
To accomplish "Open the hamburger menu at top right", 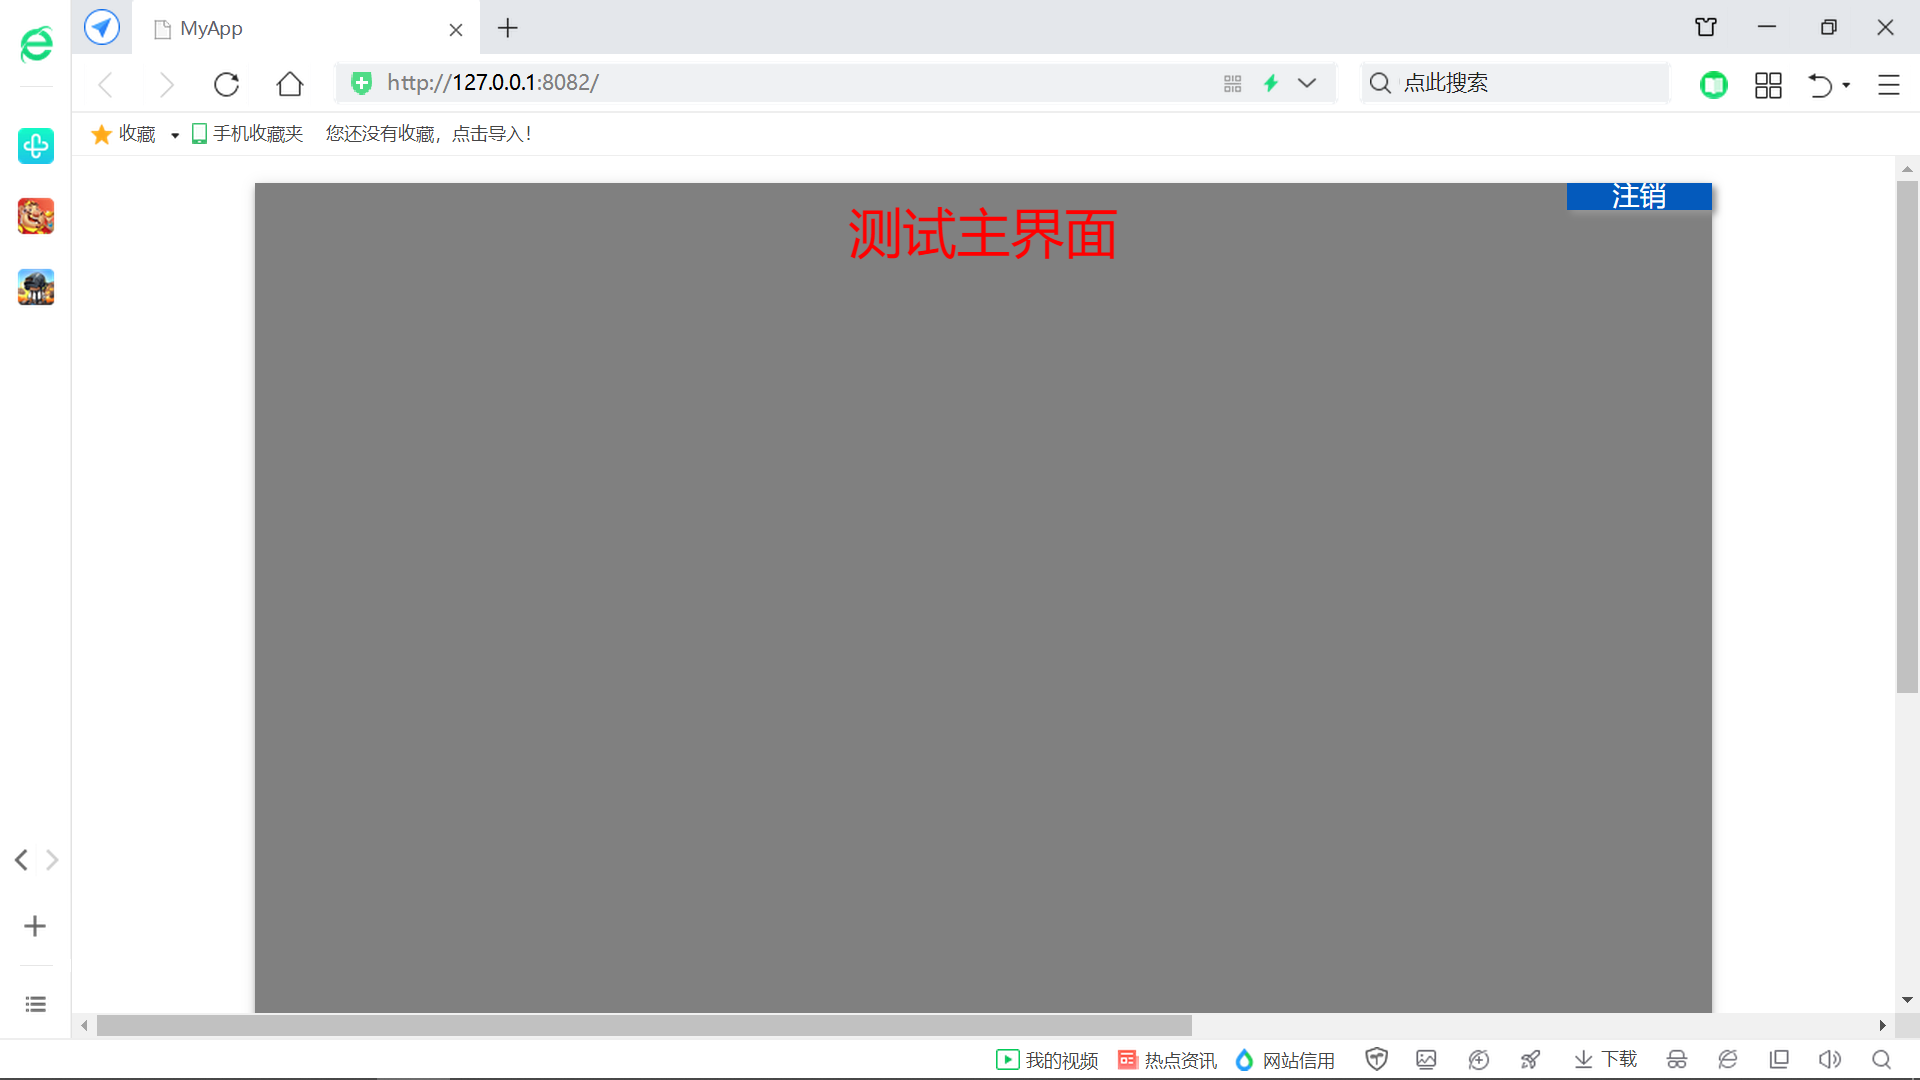I will 1888,85.
